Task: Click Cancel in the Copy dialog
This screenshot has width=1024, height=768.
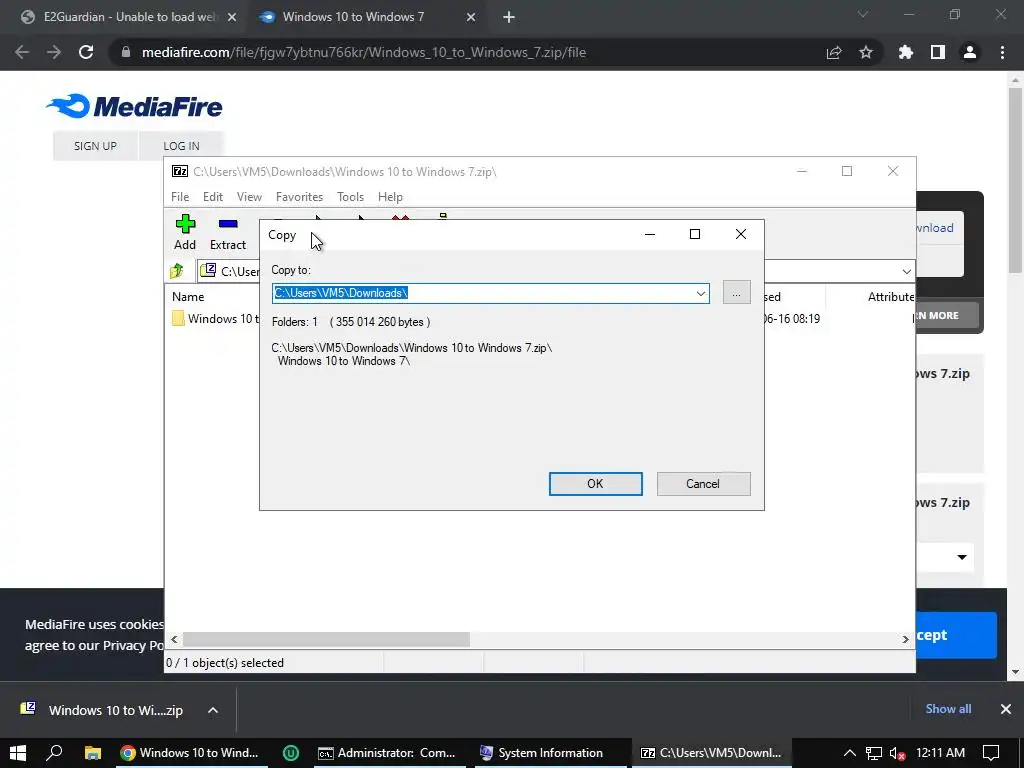Action: [x=703, y=484]
